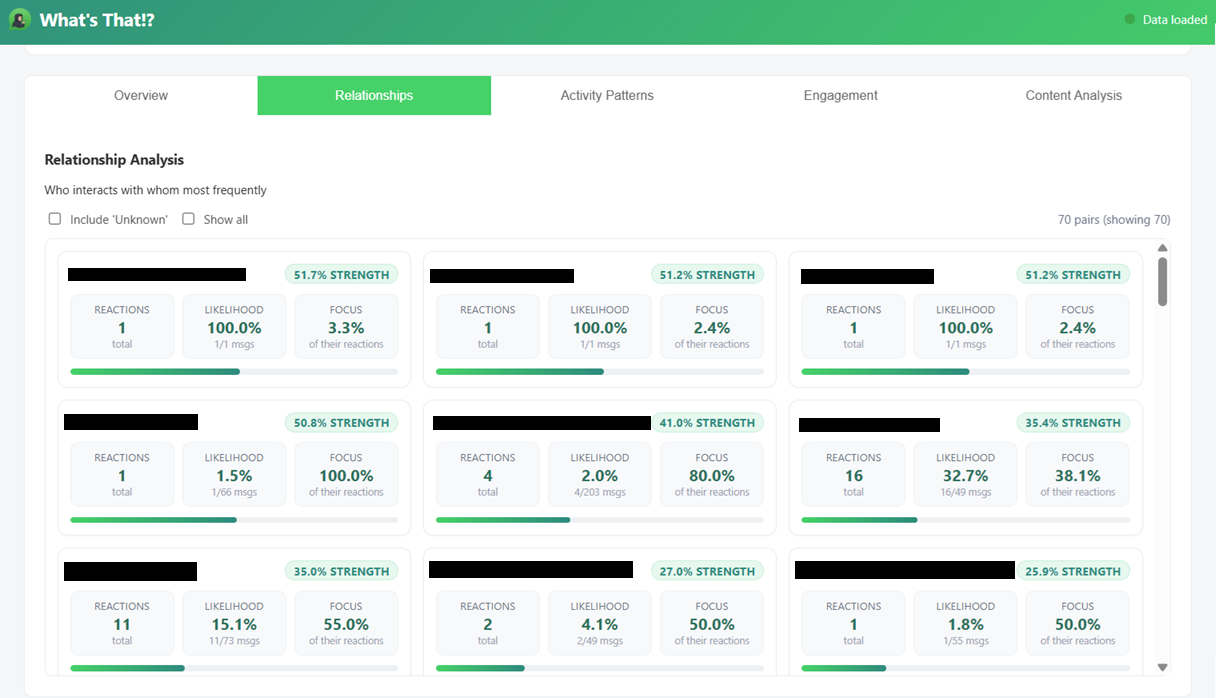Select the 41.0% STRENGTH badge
This screenshot has width=1216, height=698.
click(x=706, y=423)
